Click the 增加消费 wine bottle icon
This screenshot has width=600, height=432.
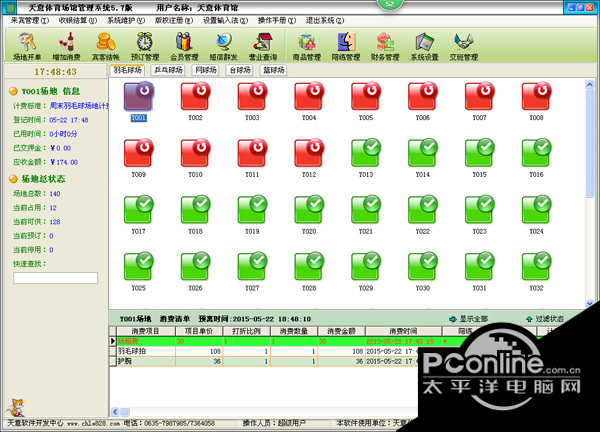tap(67, 46)
